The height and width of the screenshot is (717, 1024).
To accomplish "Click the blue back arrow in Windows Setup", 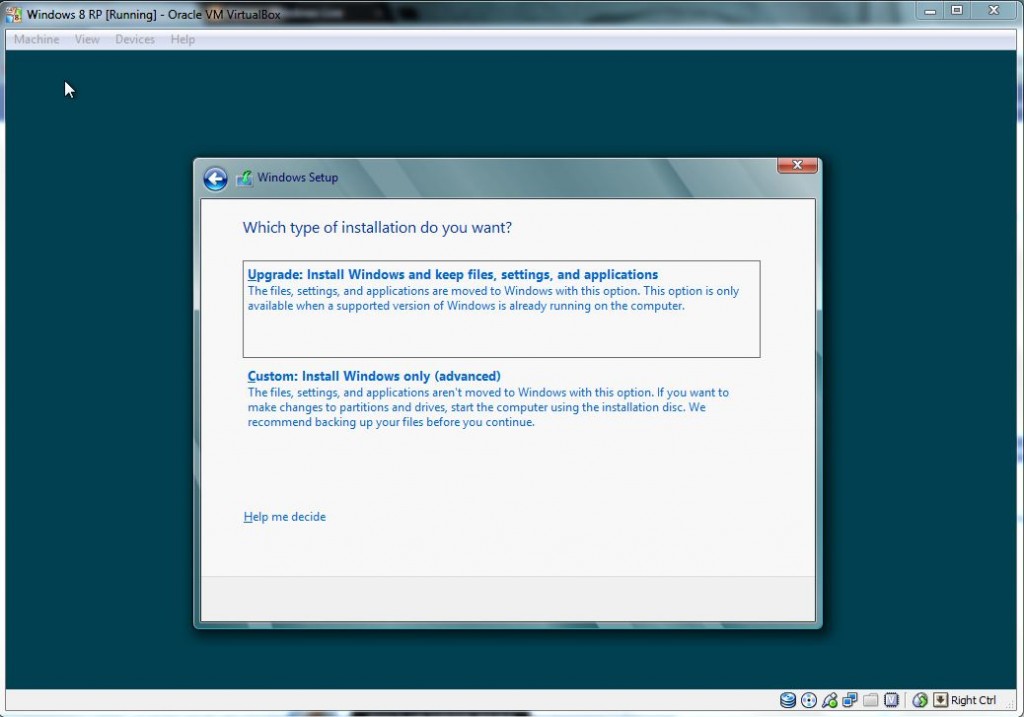I will 215,178.
